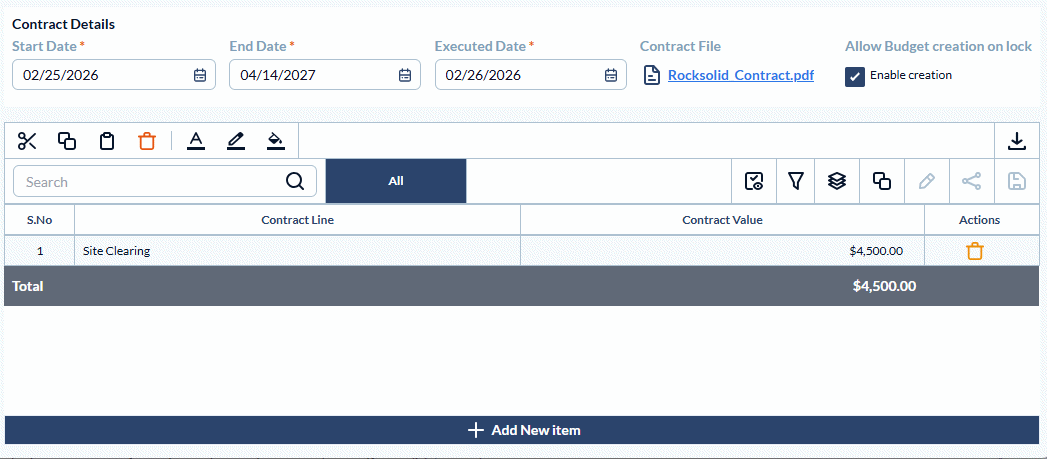Screen dimensions: 1047x459
Task: Click the share icon
Action: click(x=972, y=181)
